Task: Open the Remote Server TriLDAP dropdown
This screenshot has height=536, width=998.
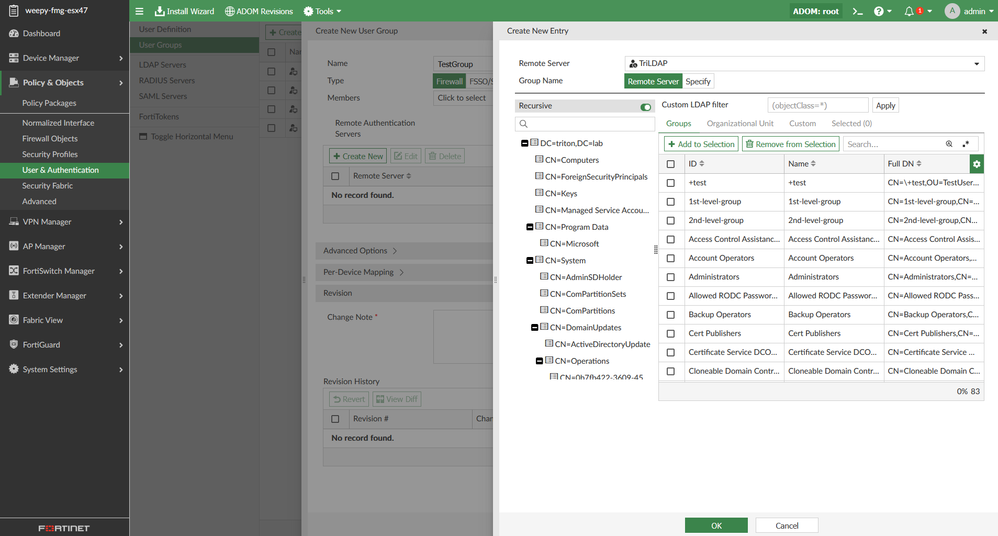Action: pos(804,63)
